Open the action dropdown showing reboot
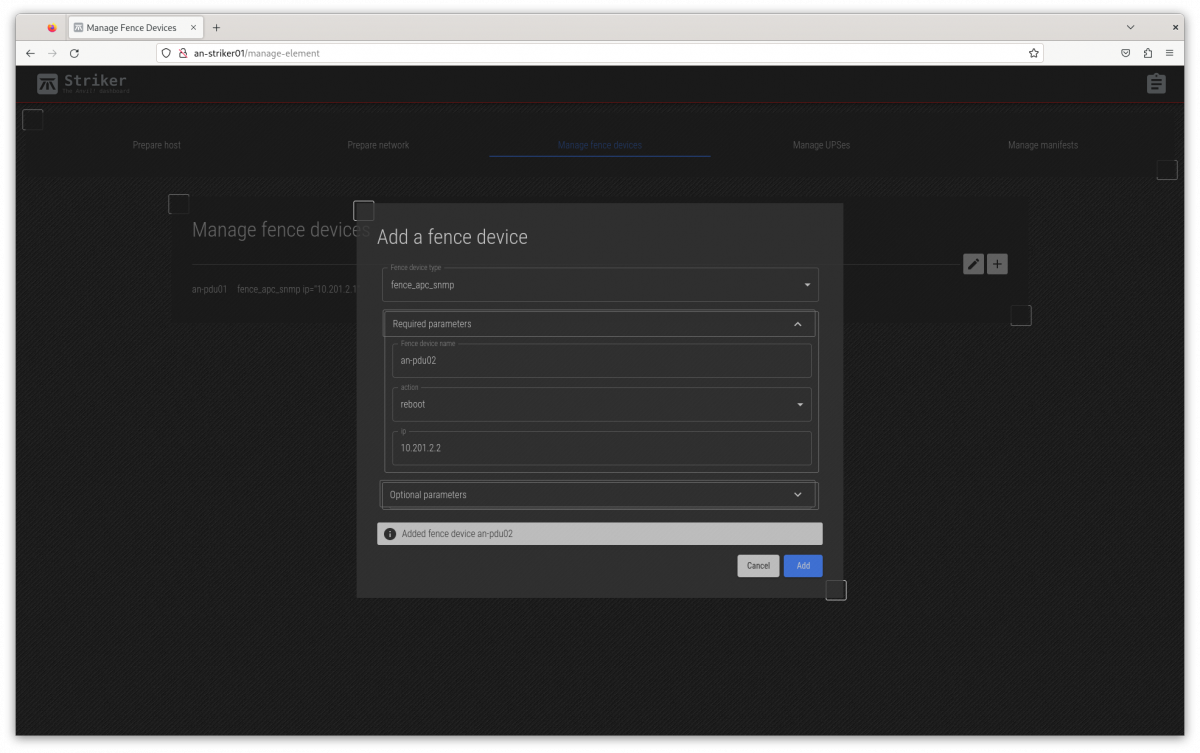This screenshot has height=753, width=1200. [601, 404]
